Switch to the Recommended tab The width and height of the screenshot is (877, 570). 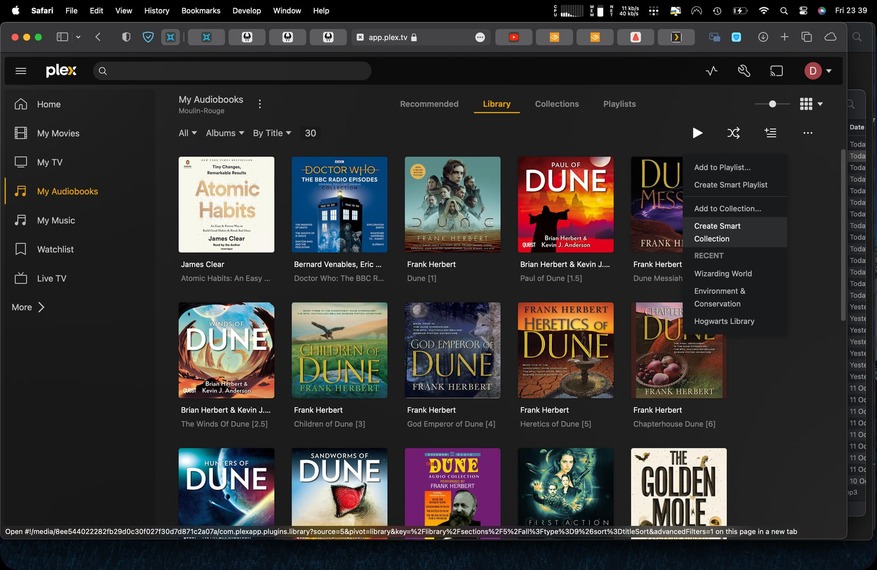click(429, 104)
